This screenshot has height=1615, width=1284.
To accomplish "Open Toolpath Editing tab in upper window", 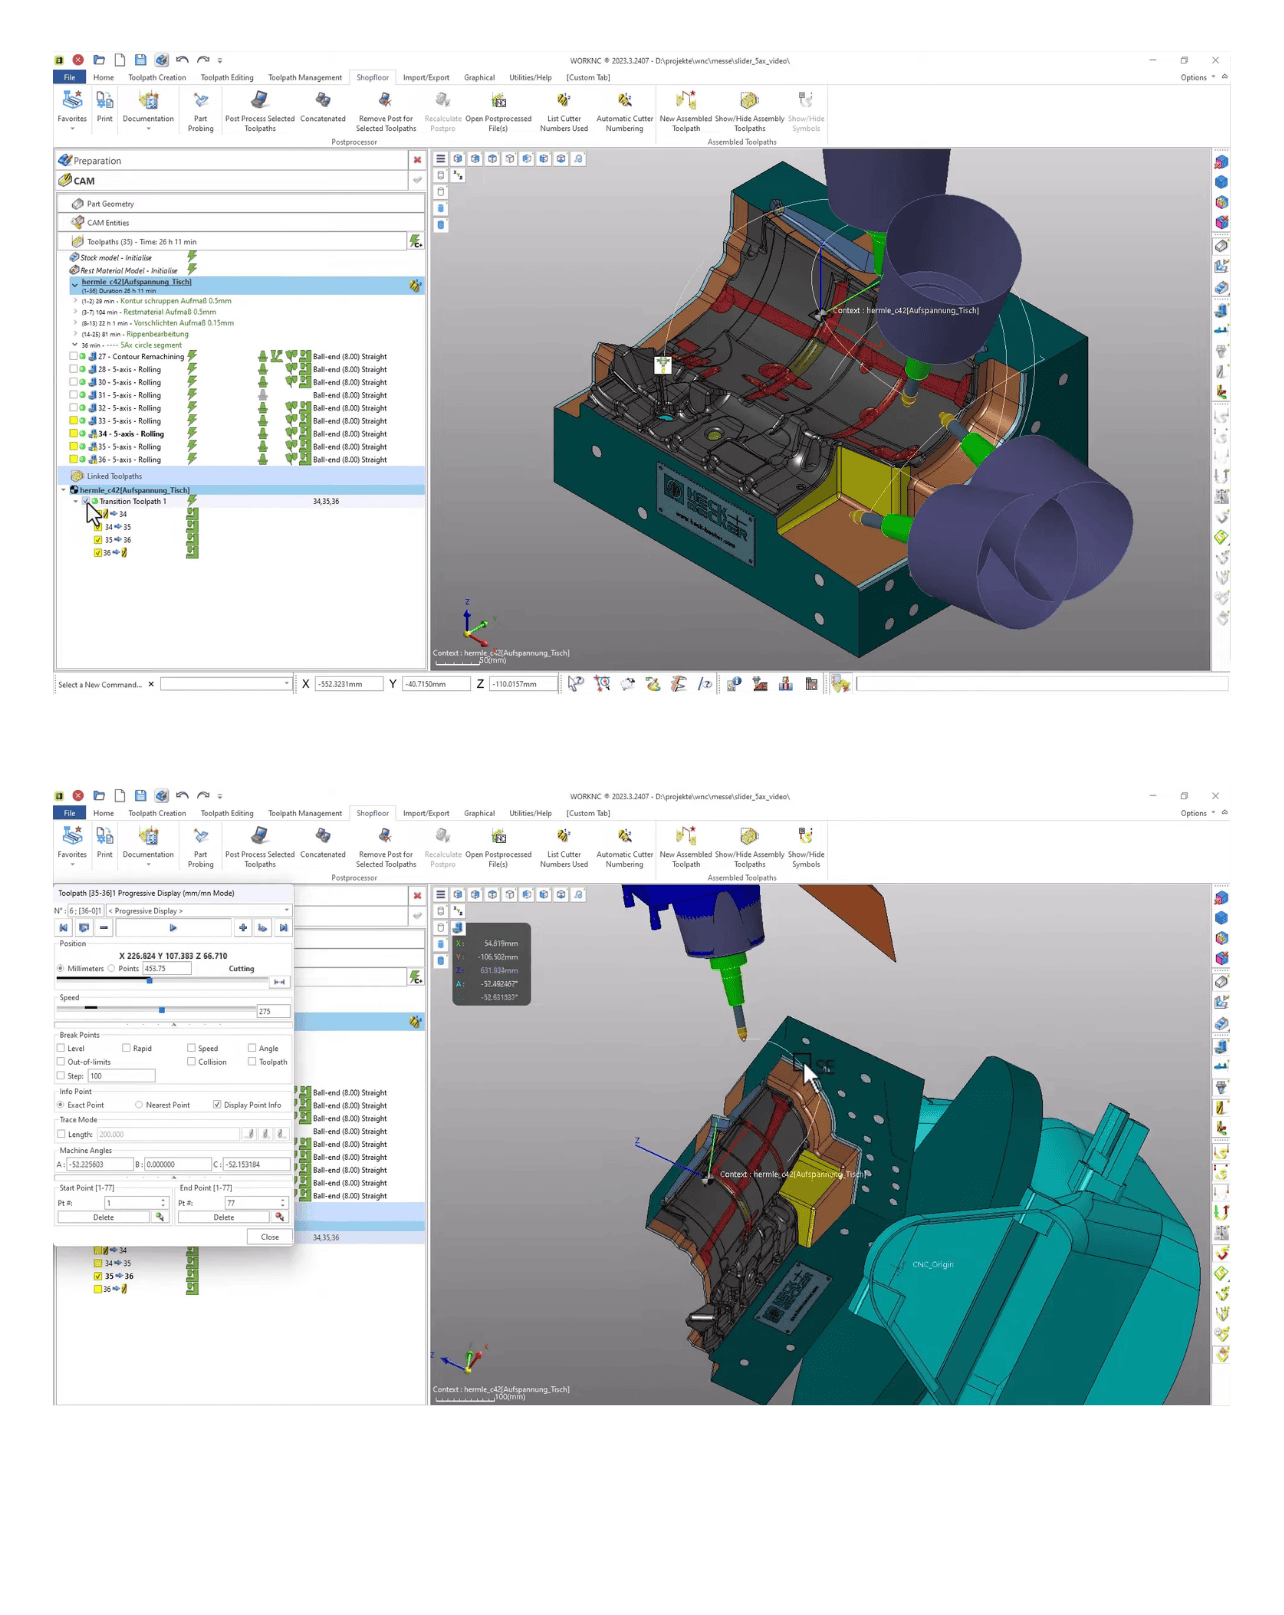I will (x=227, y=77).
